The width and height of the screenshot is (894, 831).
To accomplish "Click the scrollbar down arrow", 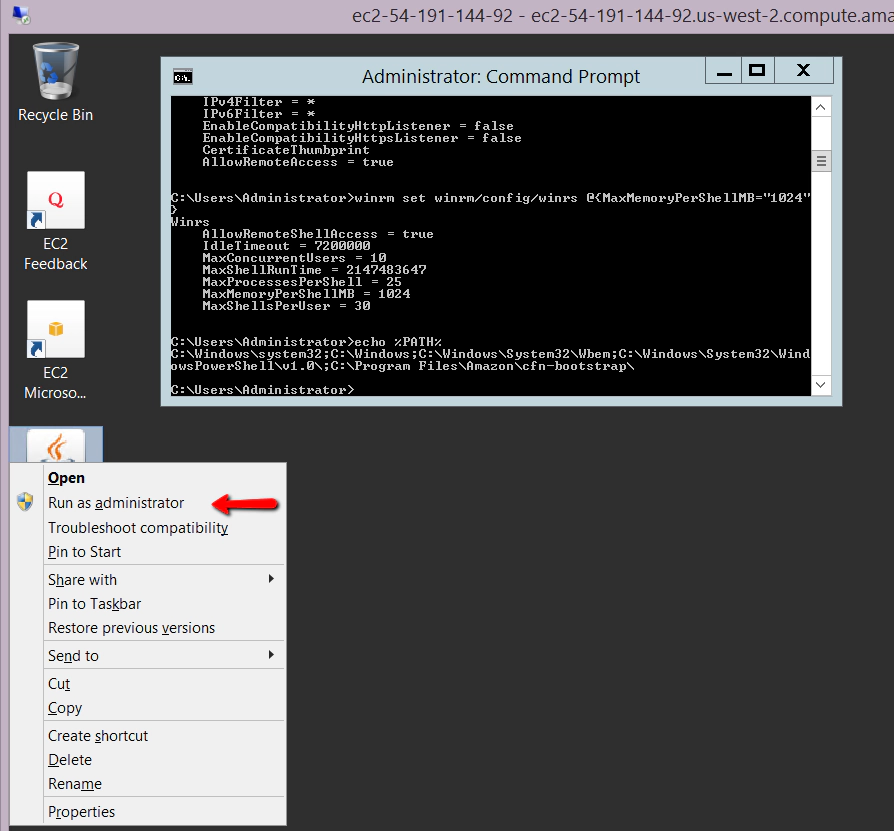I will pyautogui.click(x=820, y=385).
